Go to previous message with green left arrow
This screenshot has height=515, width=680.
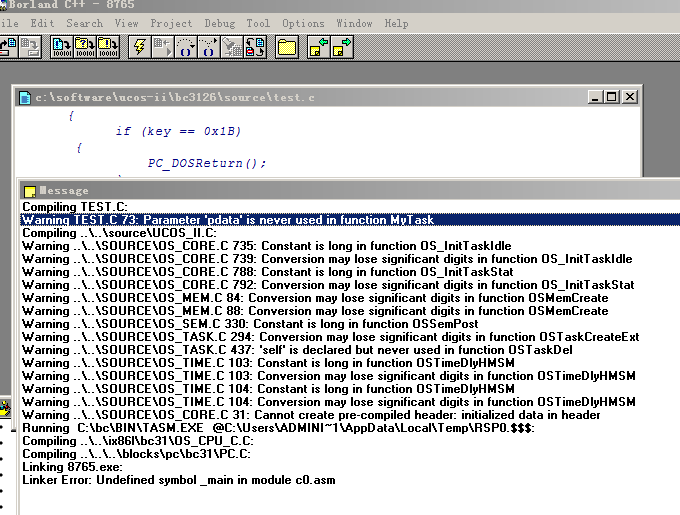318,47
